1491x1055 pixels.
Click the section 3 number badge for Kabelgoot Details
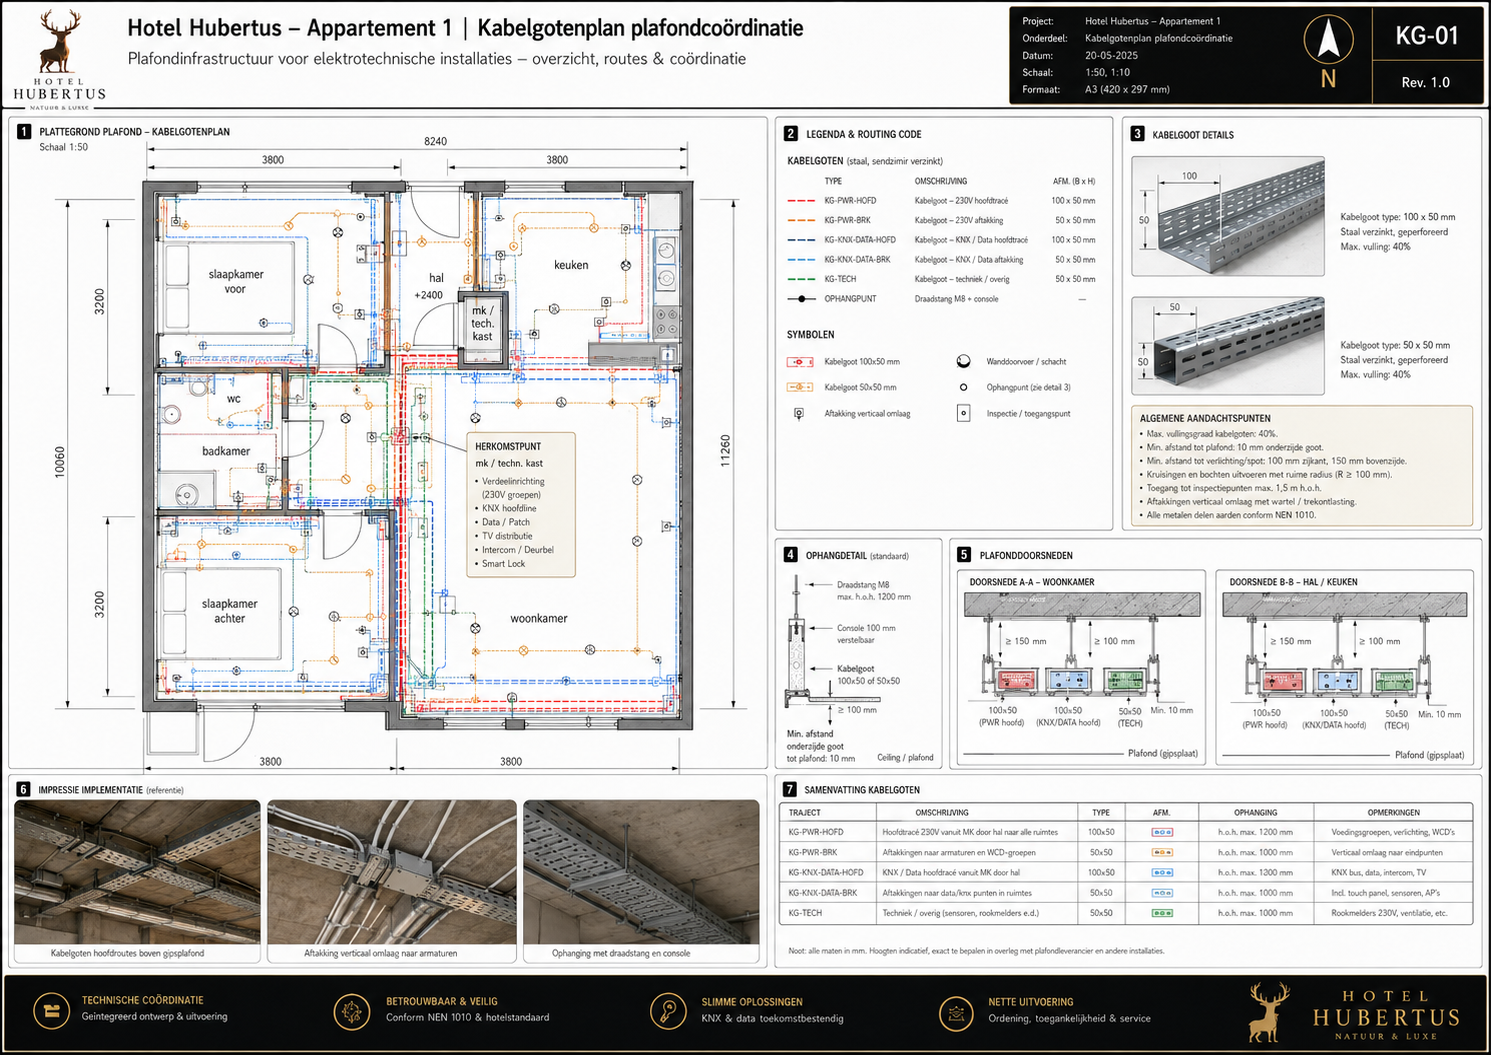click(x=1137, y=133)
